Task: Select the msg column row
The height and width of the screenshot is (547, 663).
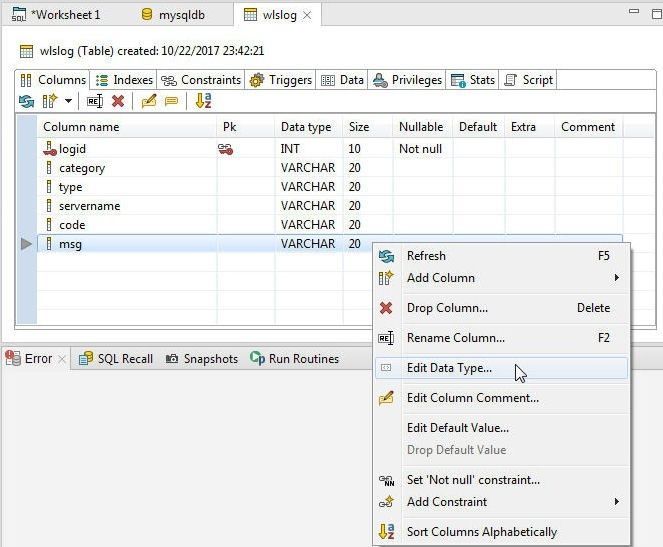Action: click(330, 244)
